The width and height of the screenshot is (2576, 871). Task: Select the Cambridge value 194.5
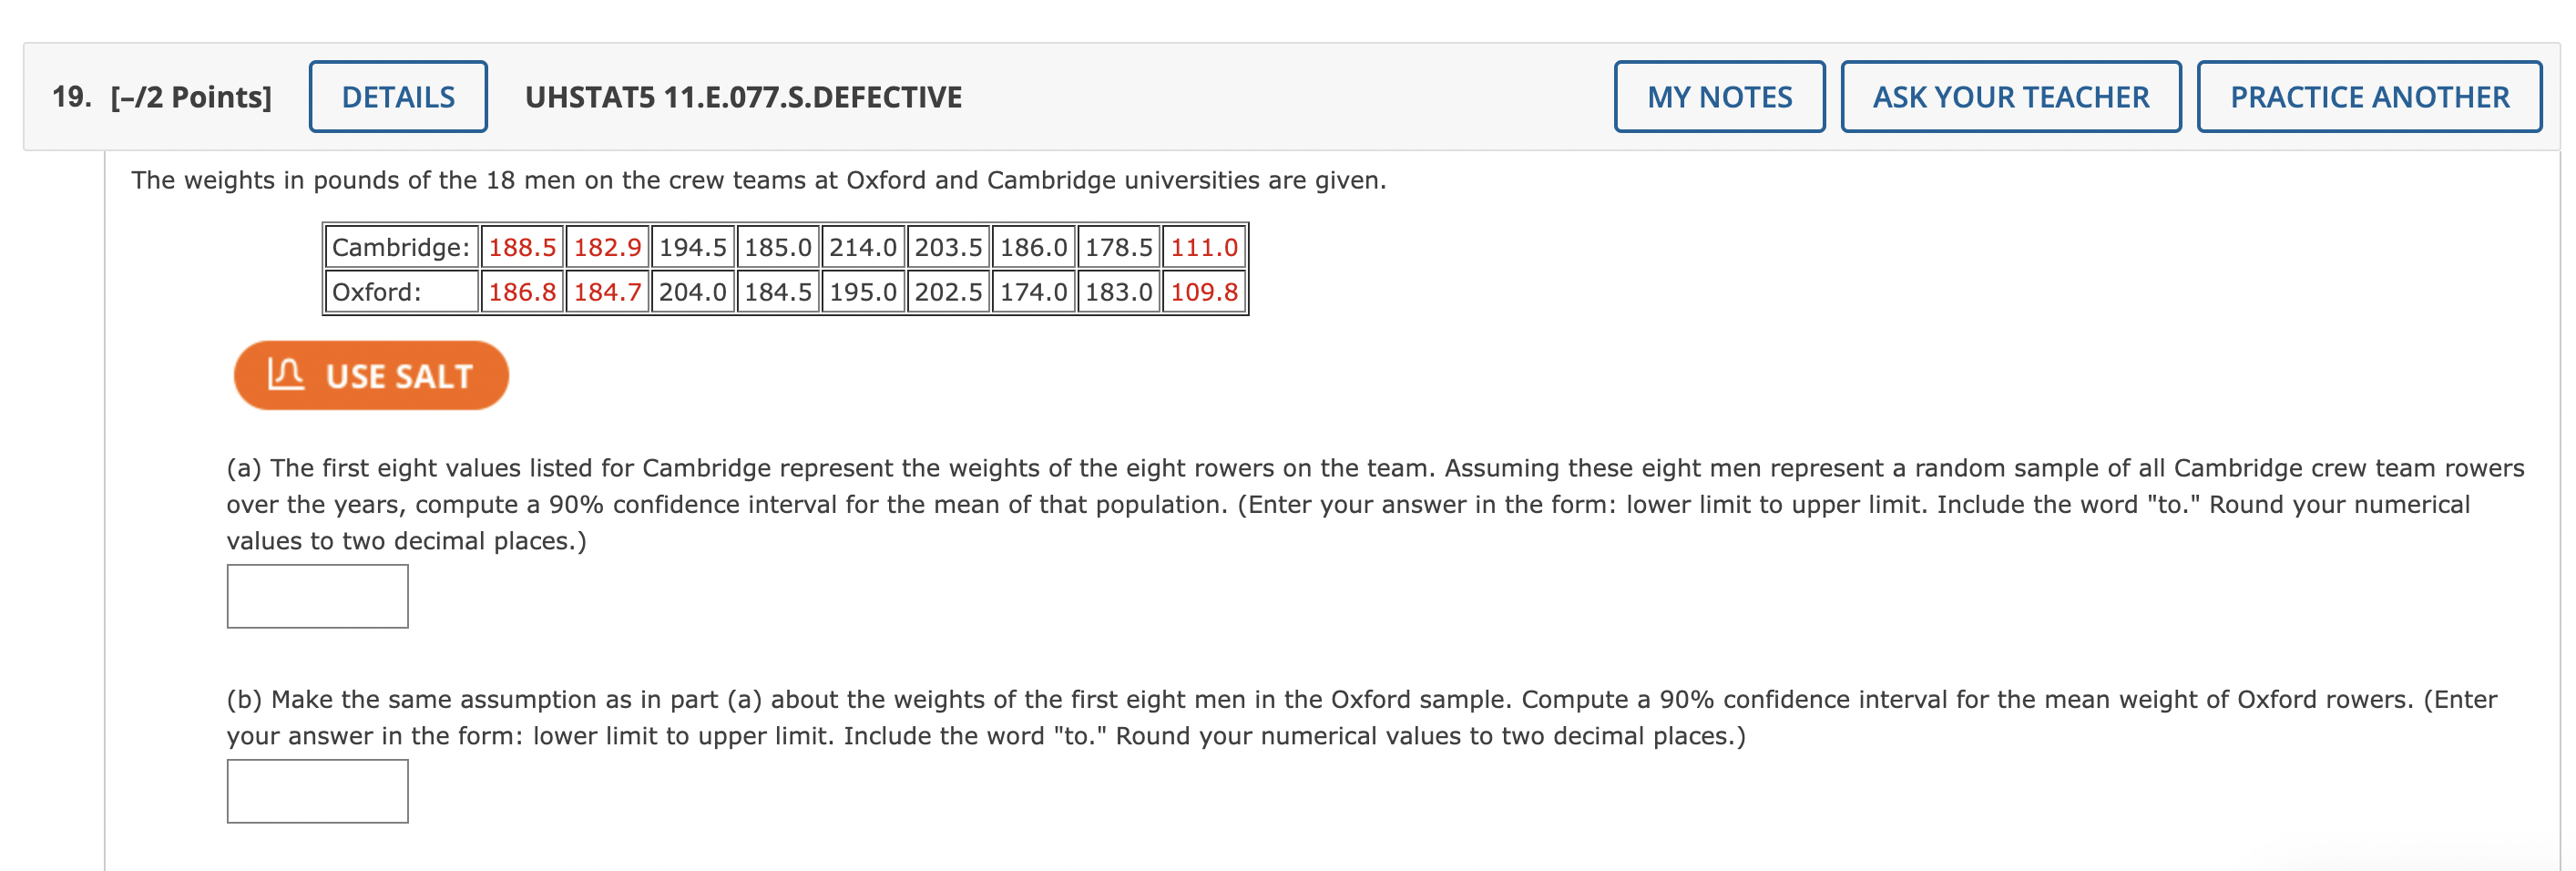(x=692, y=247)
